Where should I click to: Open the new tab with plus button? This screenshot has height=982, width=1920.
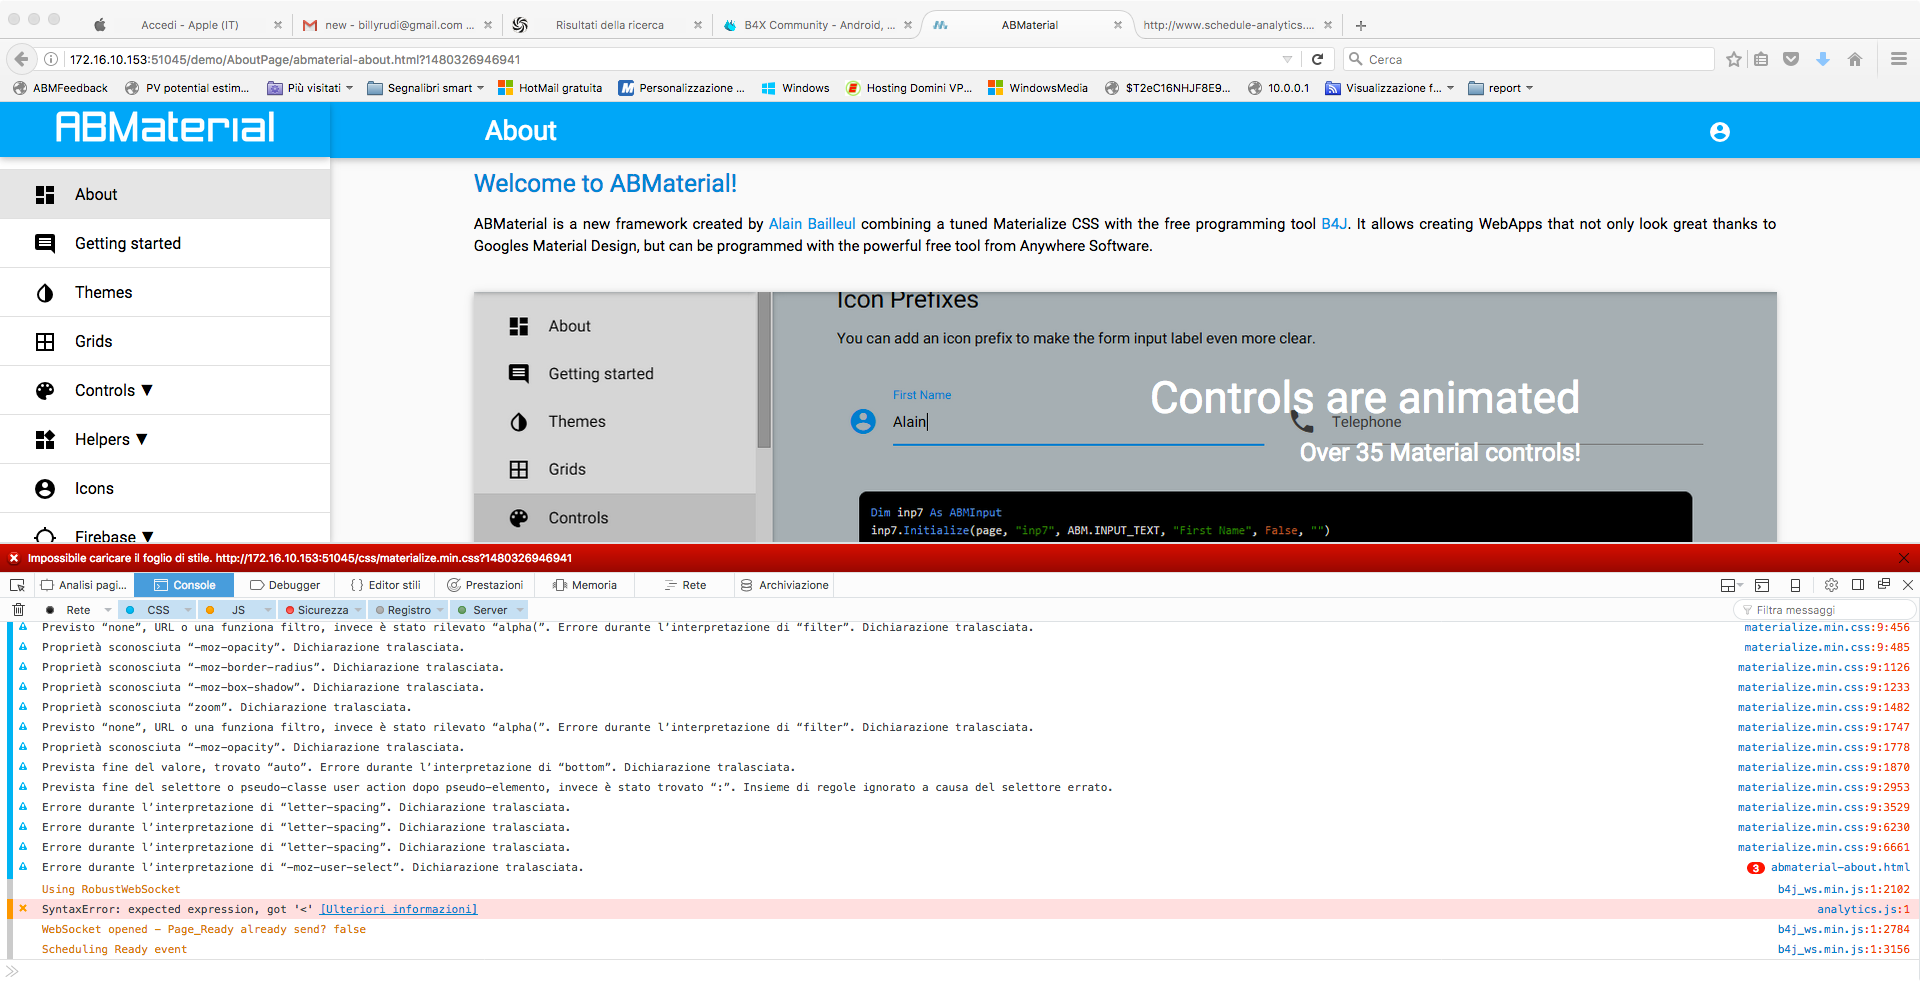coord(1360,25)
